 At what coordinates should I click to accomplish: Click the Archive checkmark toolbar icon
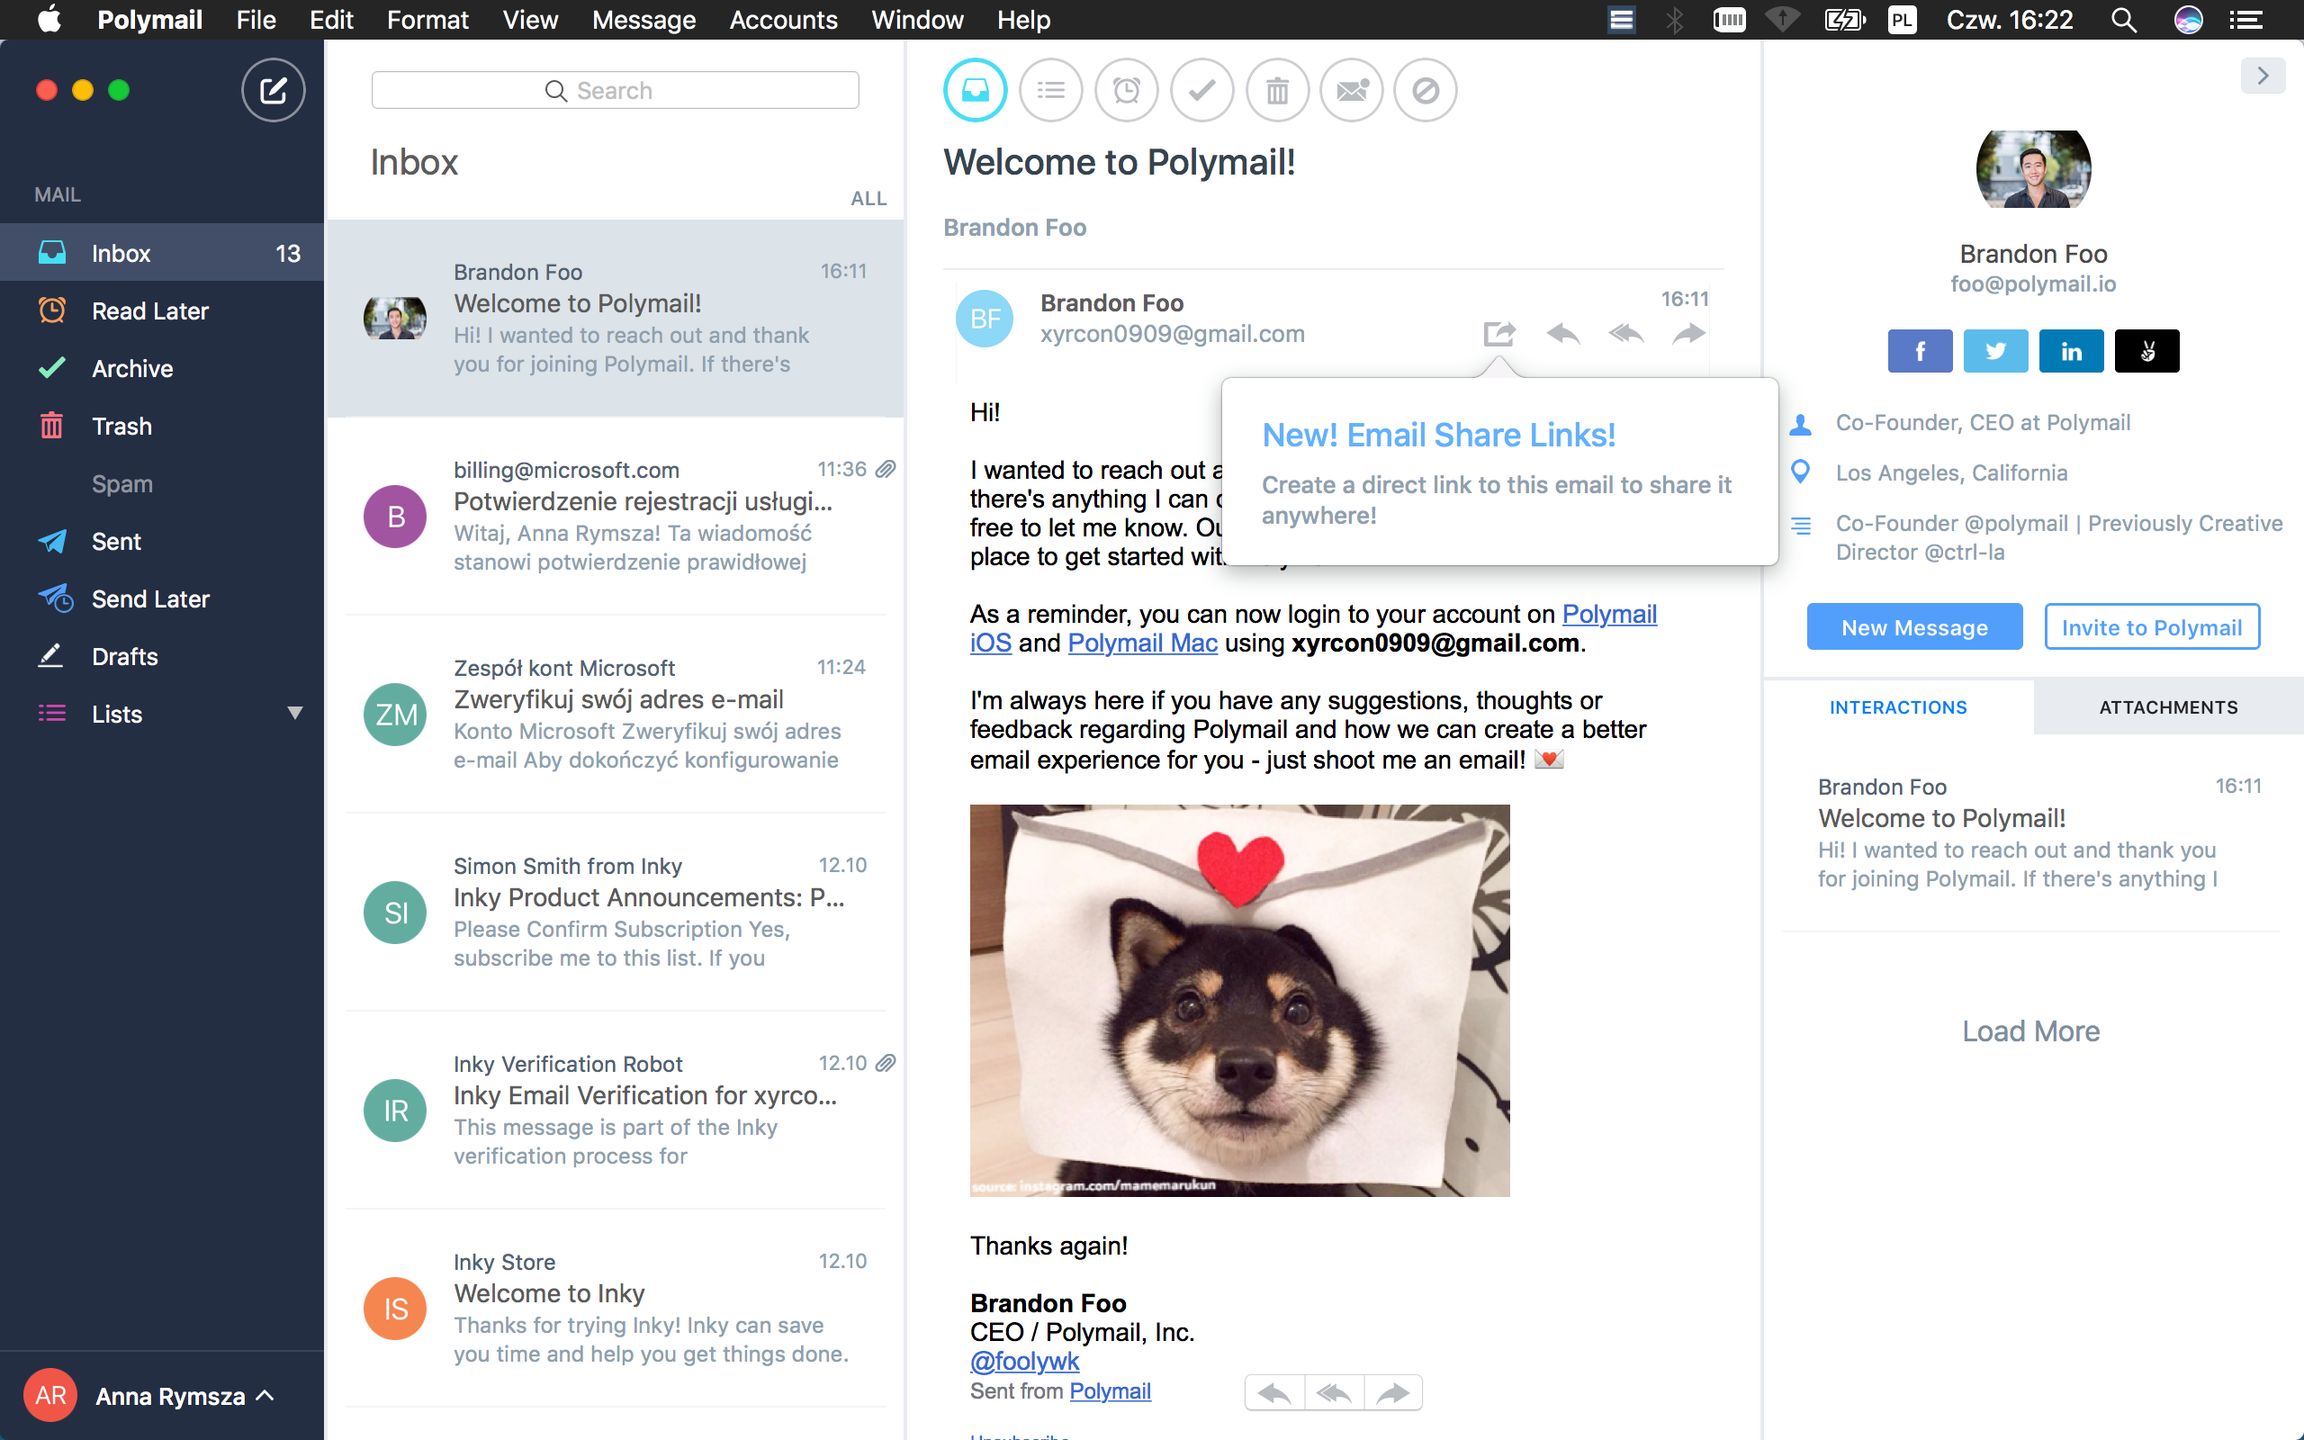(1201, 90)
